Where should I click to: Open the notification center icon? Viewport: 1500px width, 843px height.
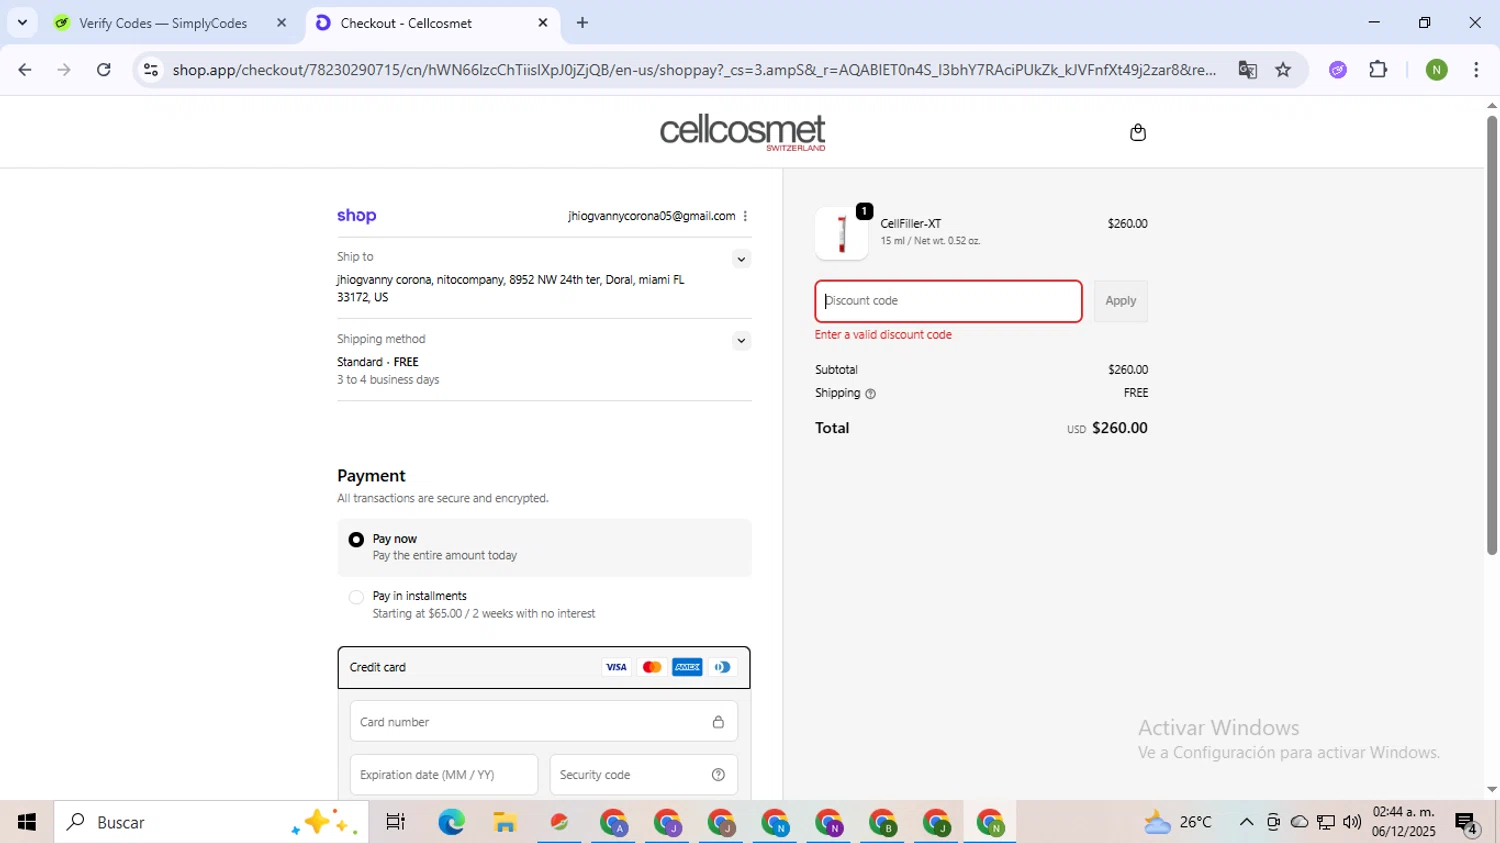pyautogui.click(x=1467, y=823)
